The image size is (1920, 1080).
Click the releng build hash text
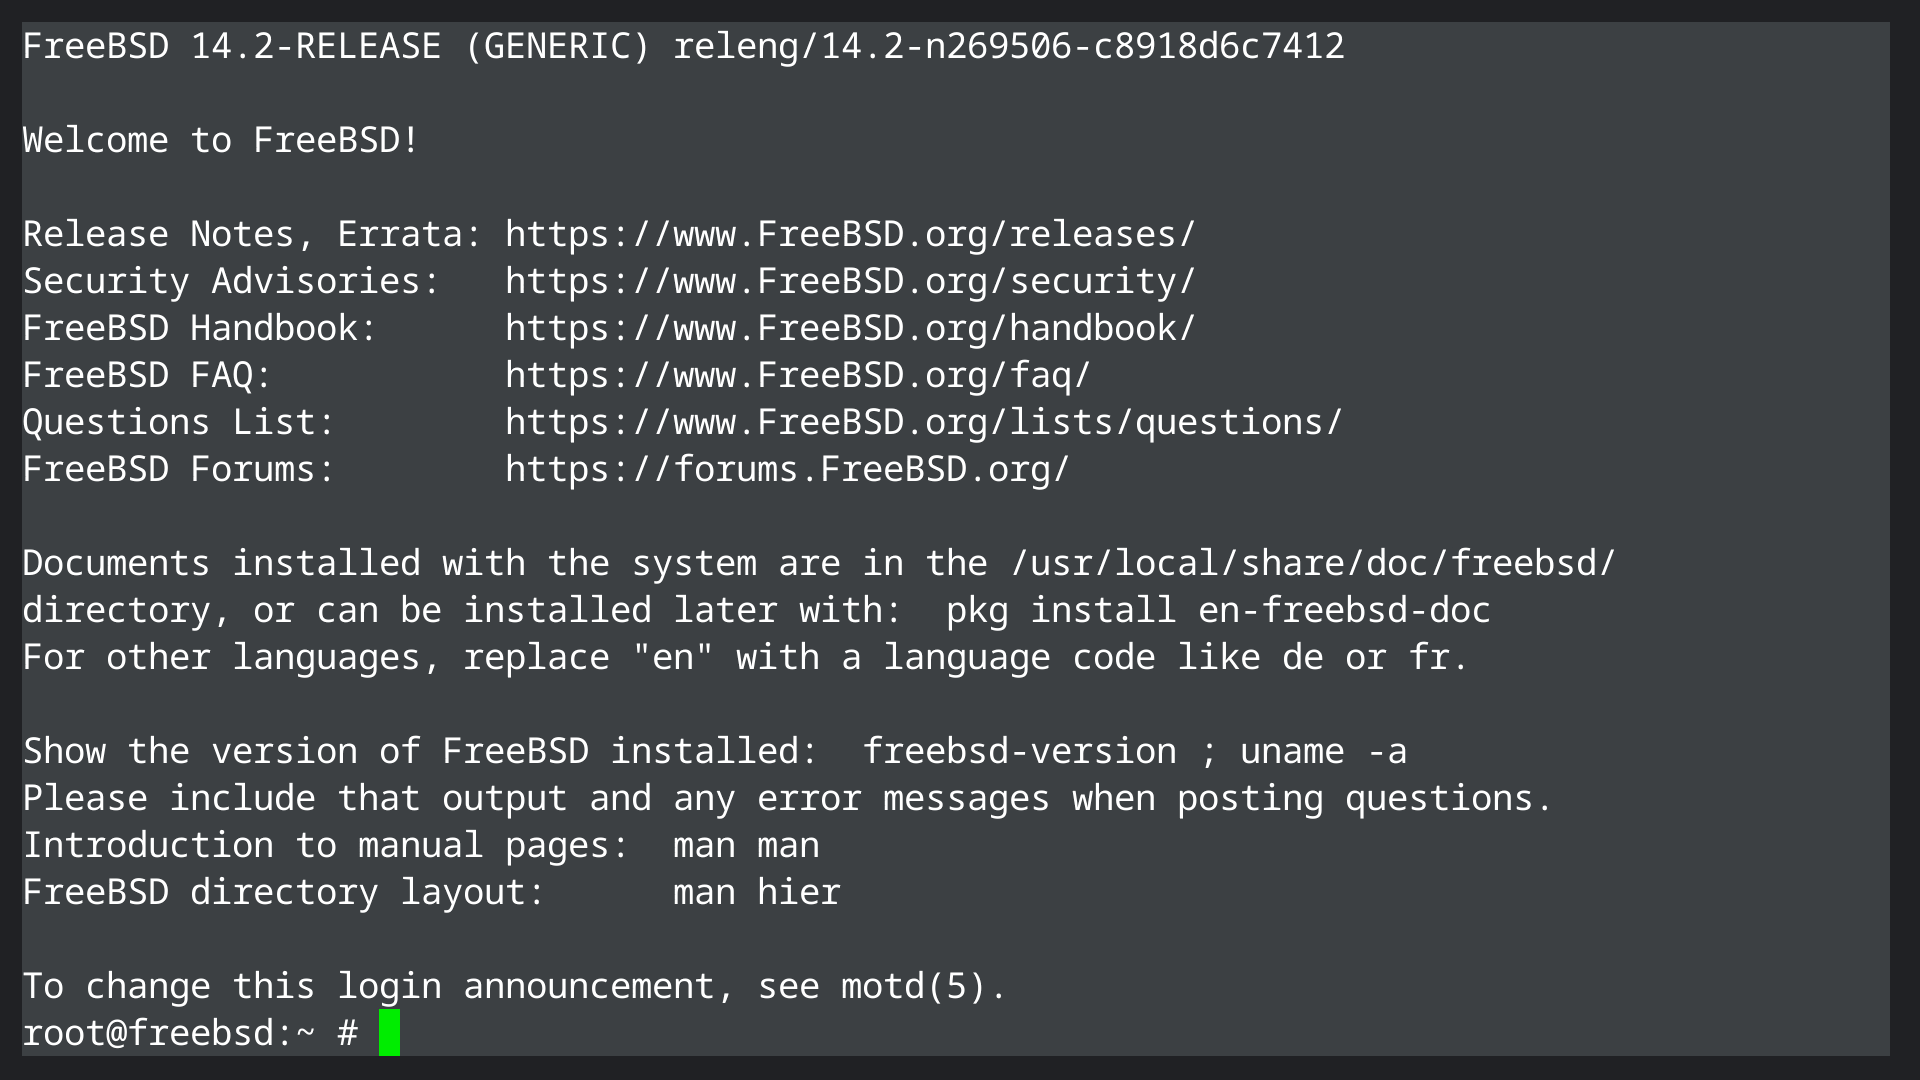1008,46
